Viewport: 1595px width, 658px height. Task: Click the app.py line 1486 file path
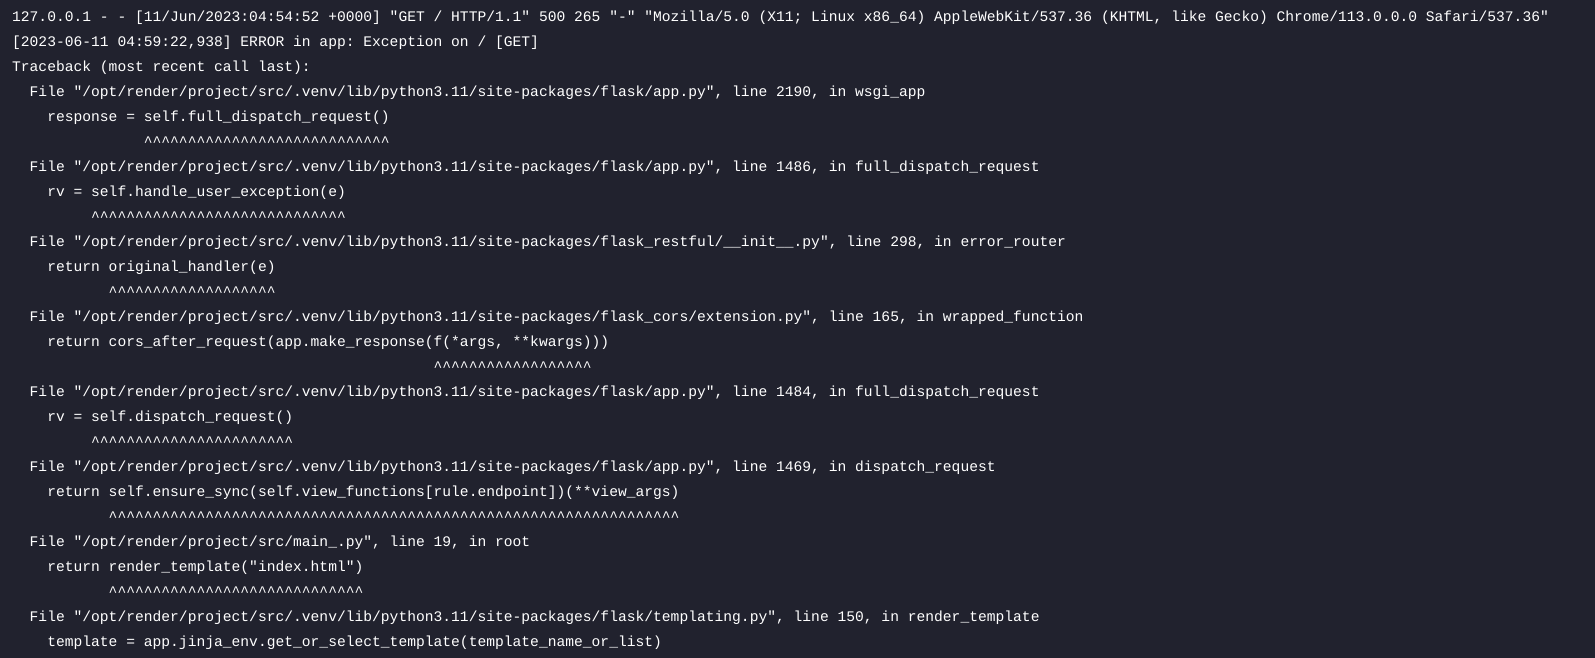point(534,167)
